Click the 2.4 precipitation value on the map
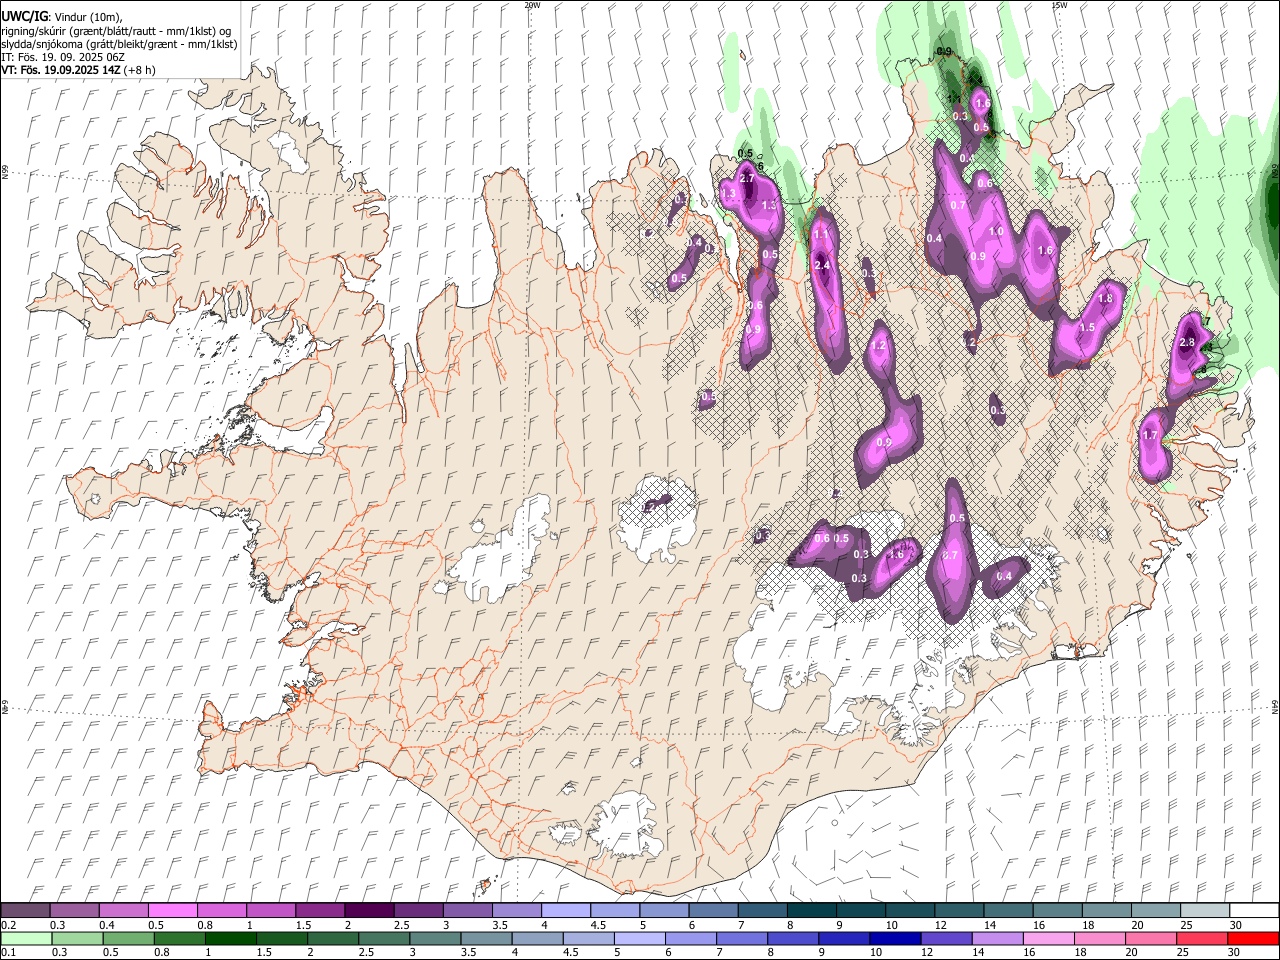 click(823, 266)
